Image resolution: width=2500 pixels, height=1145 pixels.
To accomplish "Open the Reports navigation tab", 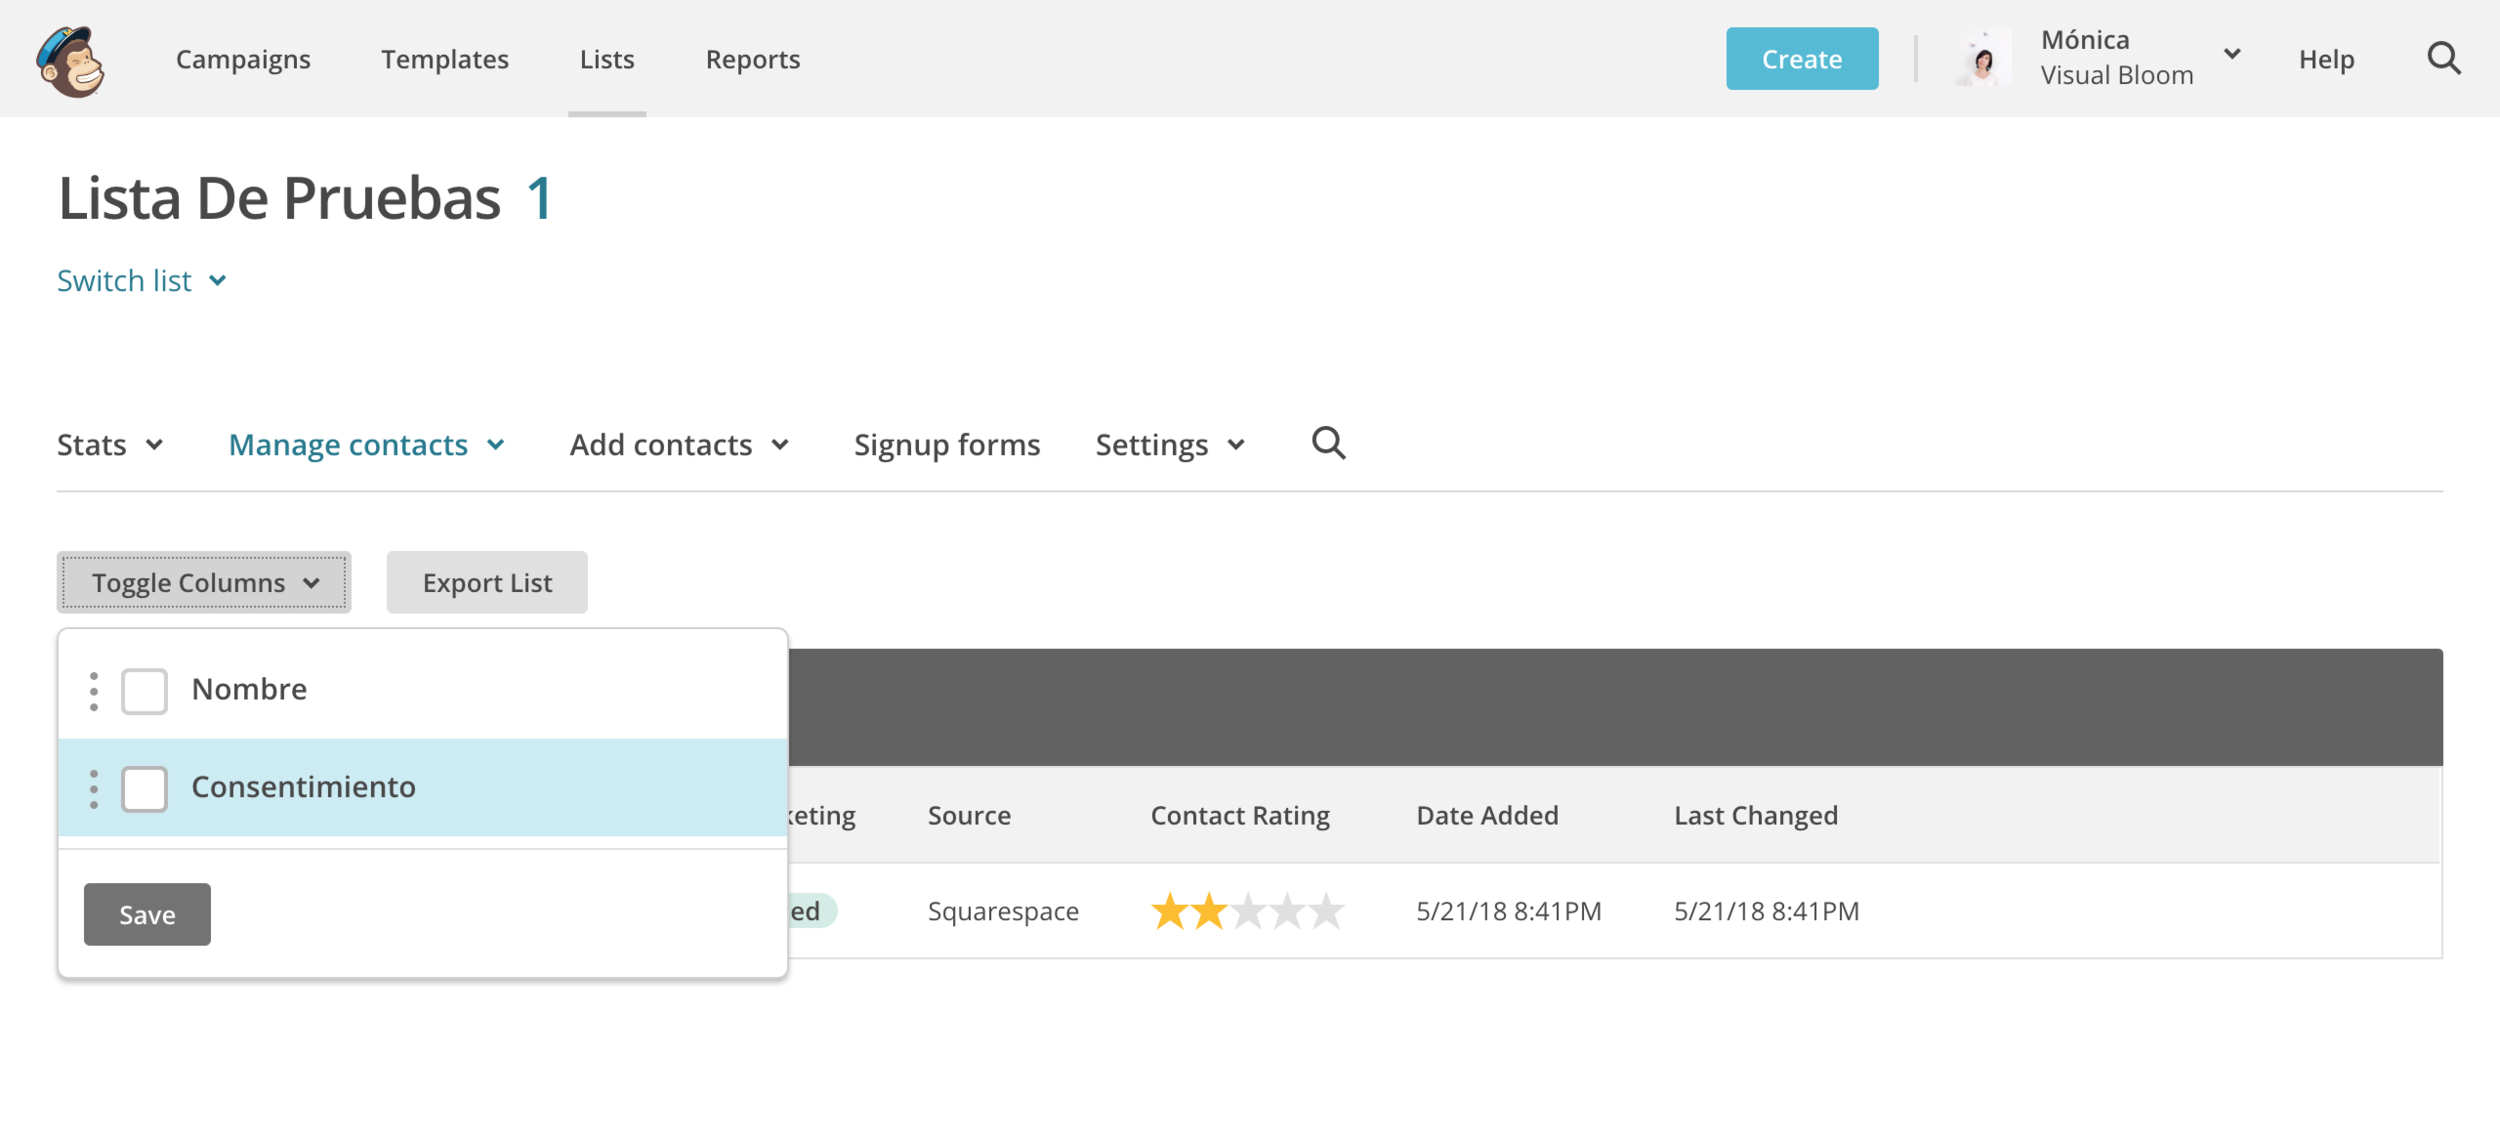I will 752,59.
